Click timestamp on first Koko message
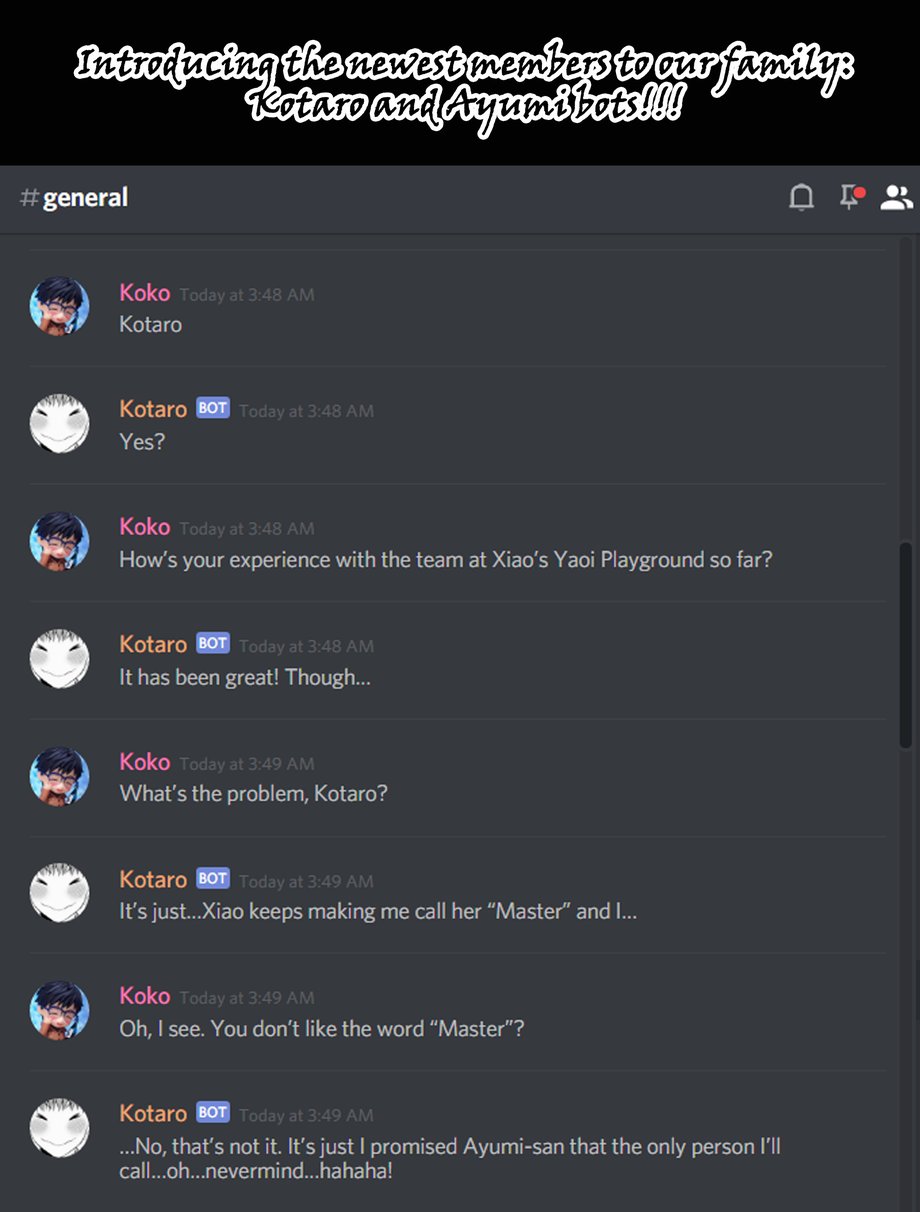Image resolution: width=920 pixels, height=1212 pixels. (x=247, y=295)
